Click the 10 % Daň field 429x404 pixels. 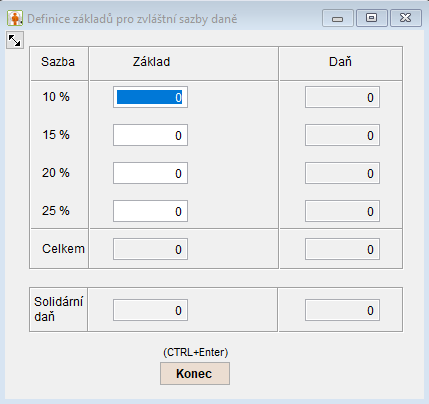coord(342,97)
